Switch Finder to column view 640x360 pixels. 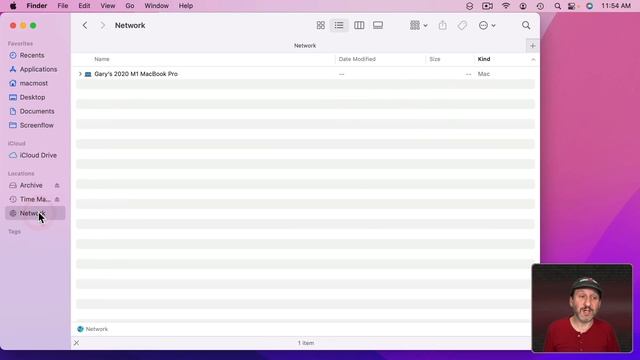point(359,25)
